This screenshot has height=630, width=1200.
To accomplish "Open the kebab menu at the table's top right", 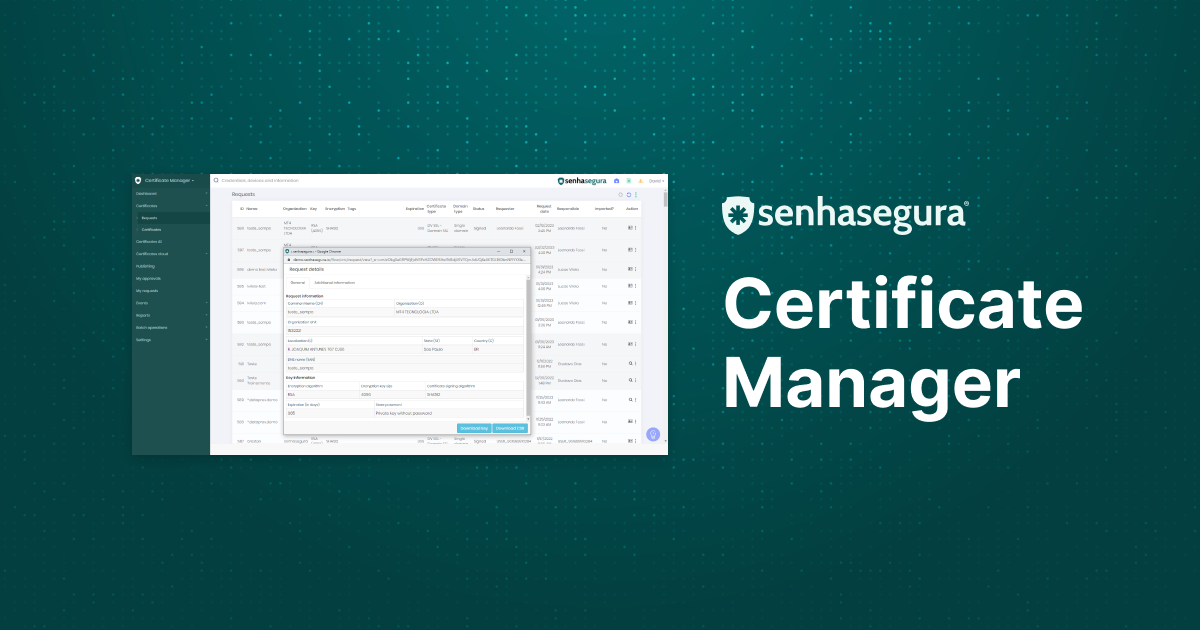I will [x=635, y=196].
